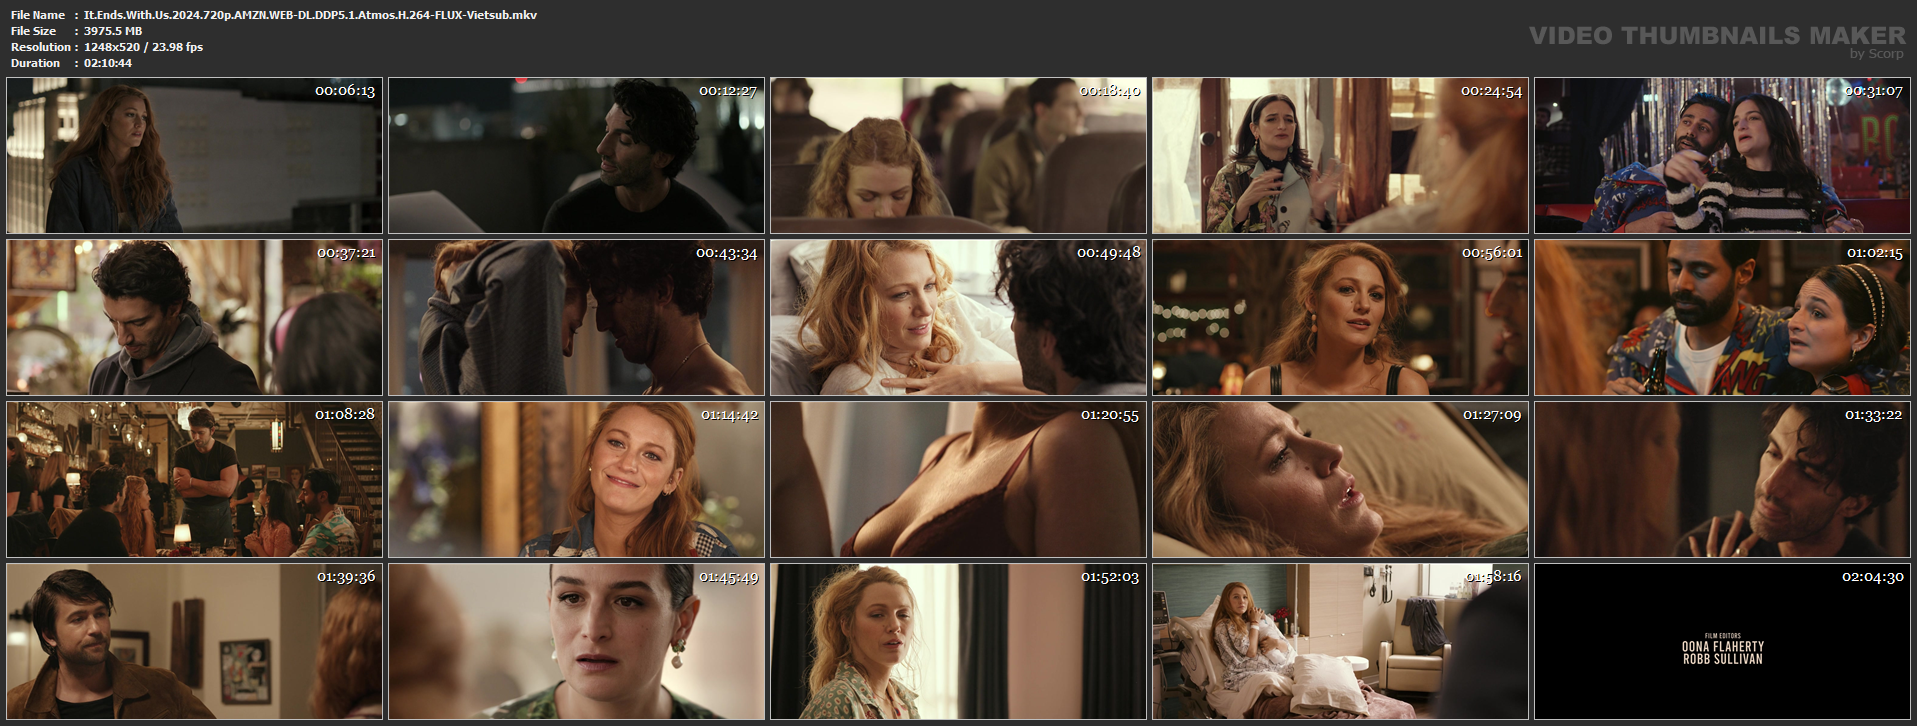The image size is (1917, 726).
Task: Open the frame at 00:49:48
Action: [x=958, y=317]
